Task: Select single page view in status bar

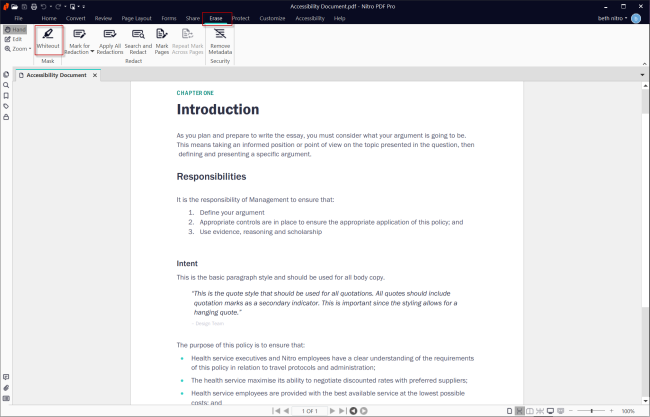Action: (x=508, y=411)
